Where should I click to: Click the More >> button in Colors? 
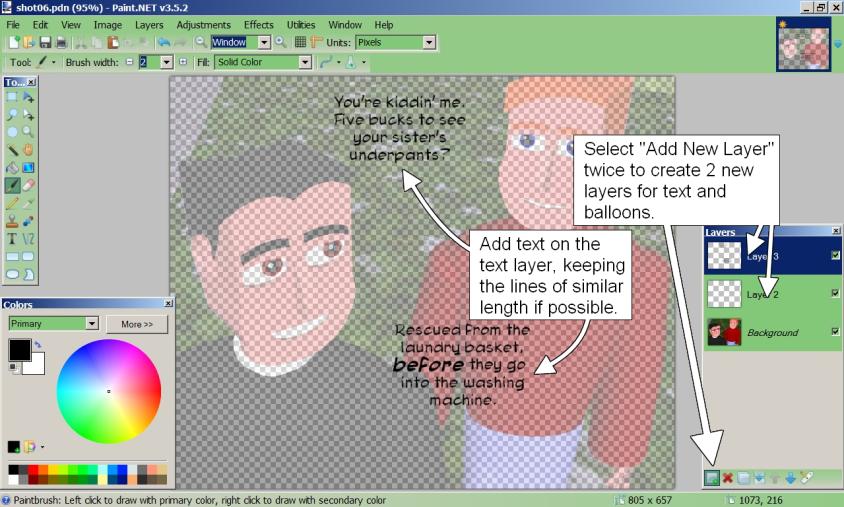(137, 324)
